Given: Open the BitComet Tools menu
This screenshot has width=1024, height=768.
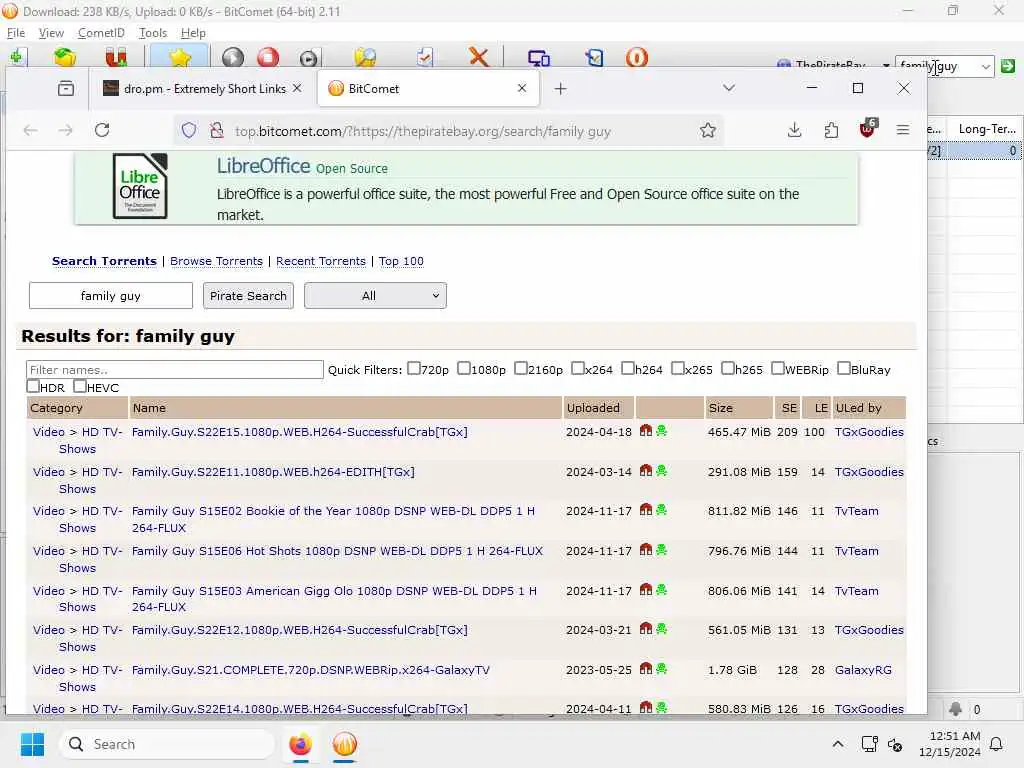Looking at the screenshot, I should (x=153, y=33).
